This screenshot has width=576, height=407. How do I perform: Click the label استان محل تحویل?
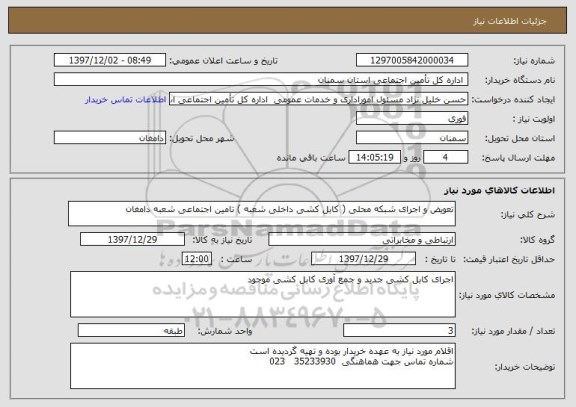[x=520, y=138]
